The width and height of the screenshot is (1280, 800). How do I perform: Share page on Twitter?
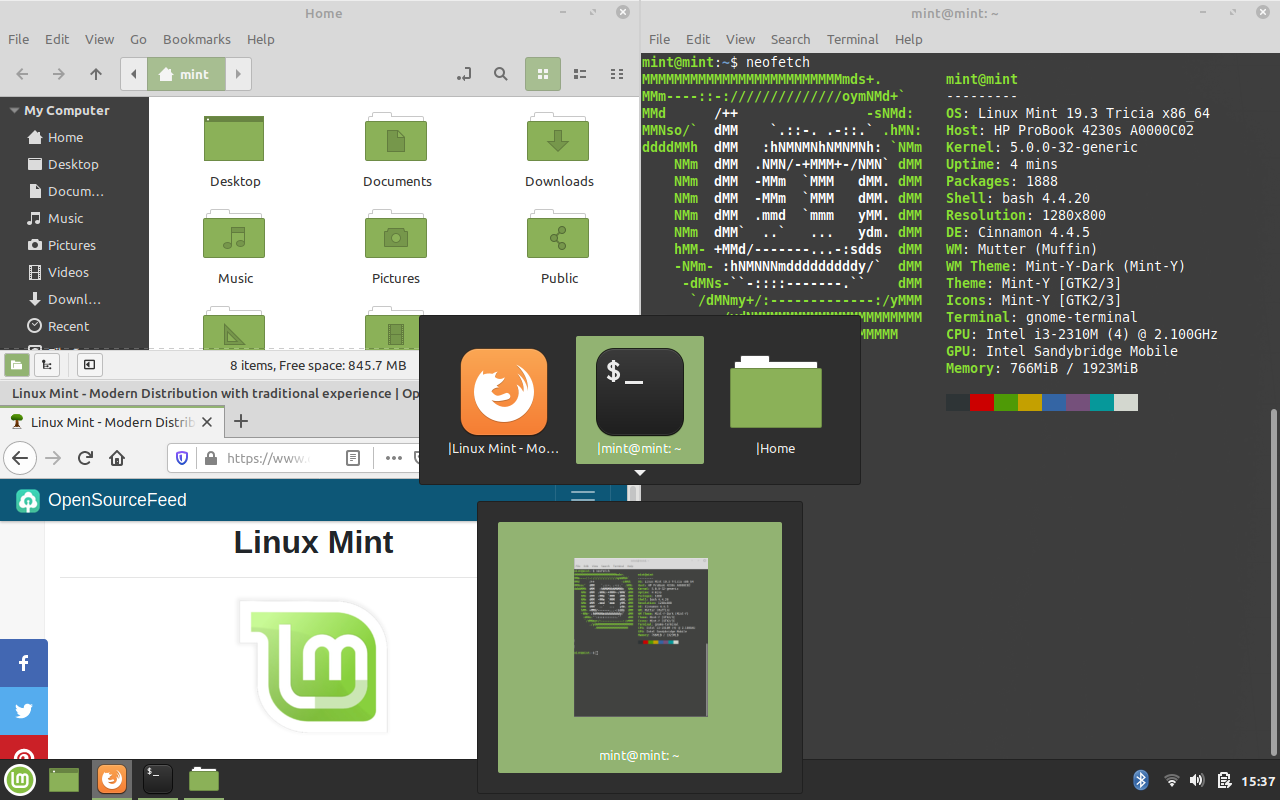pyautogui.click(x=24, y=711)
